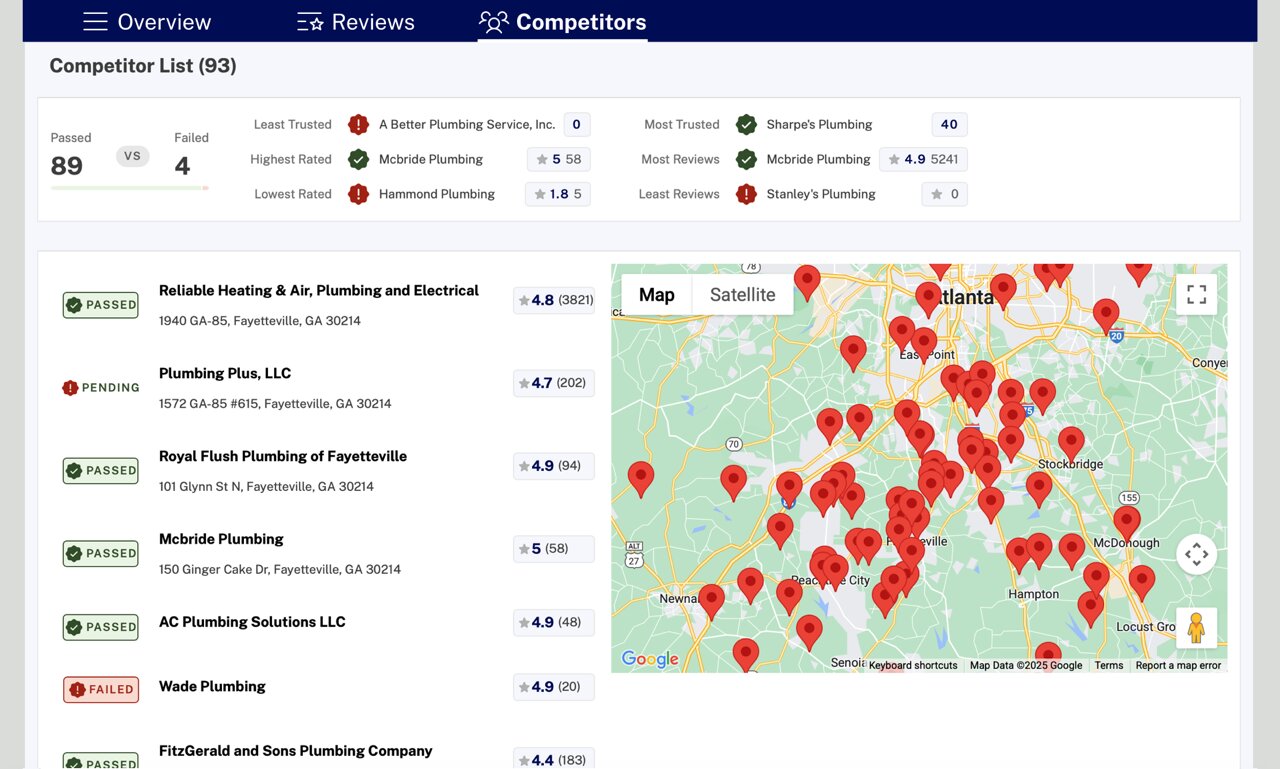Open Royal Flush Plumbing of Fayetteville entry
The image size is (1280, 769).
coord(283,457)
